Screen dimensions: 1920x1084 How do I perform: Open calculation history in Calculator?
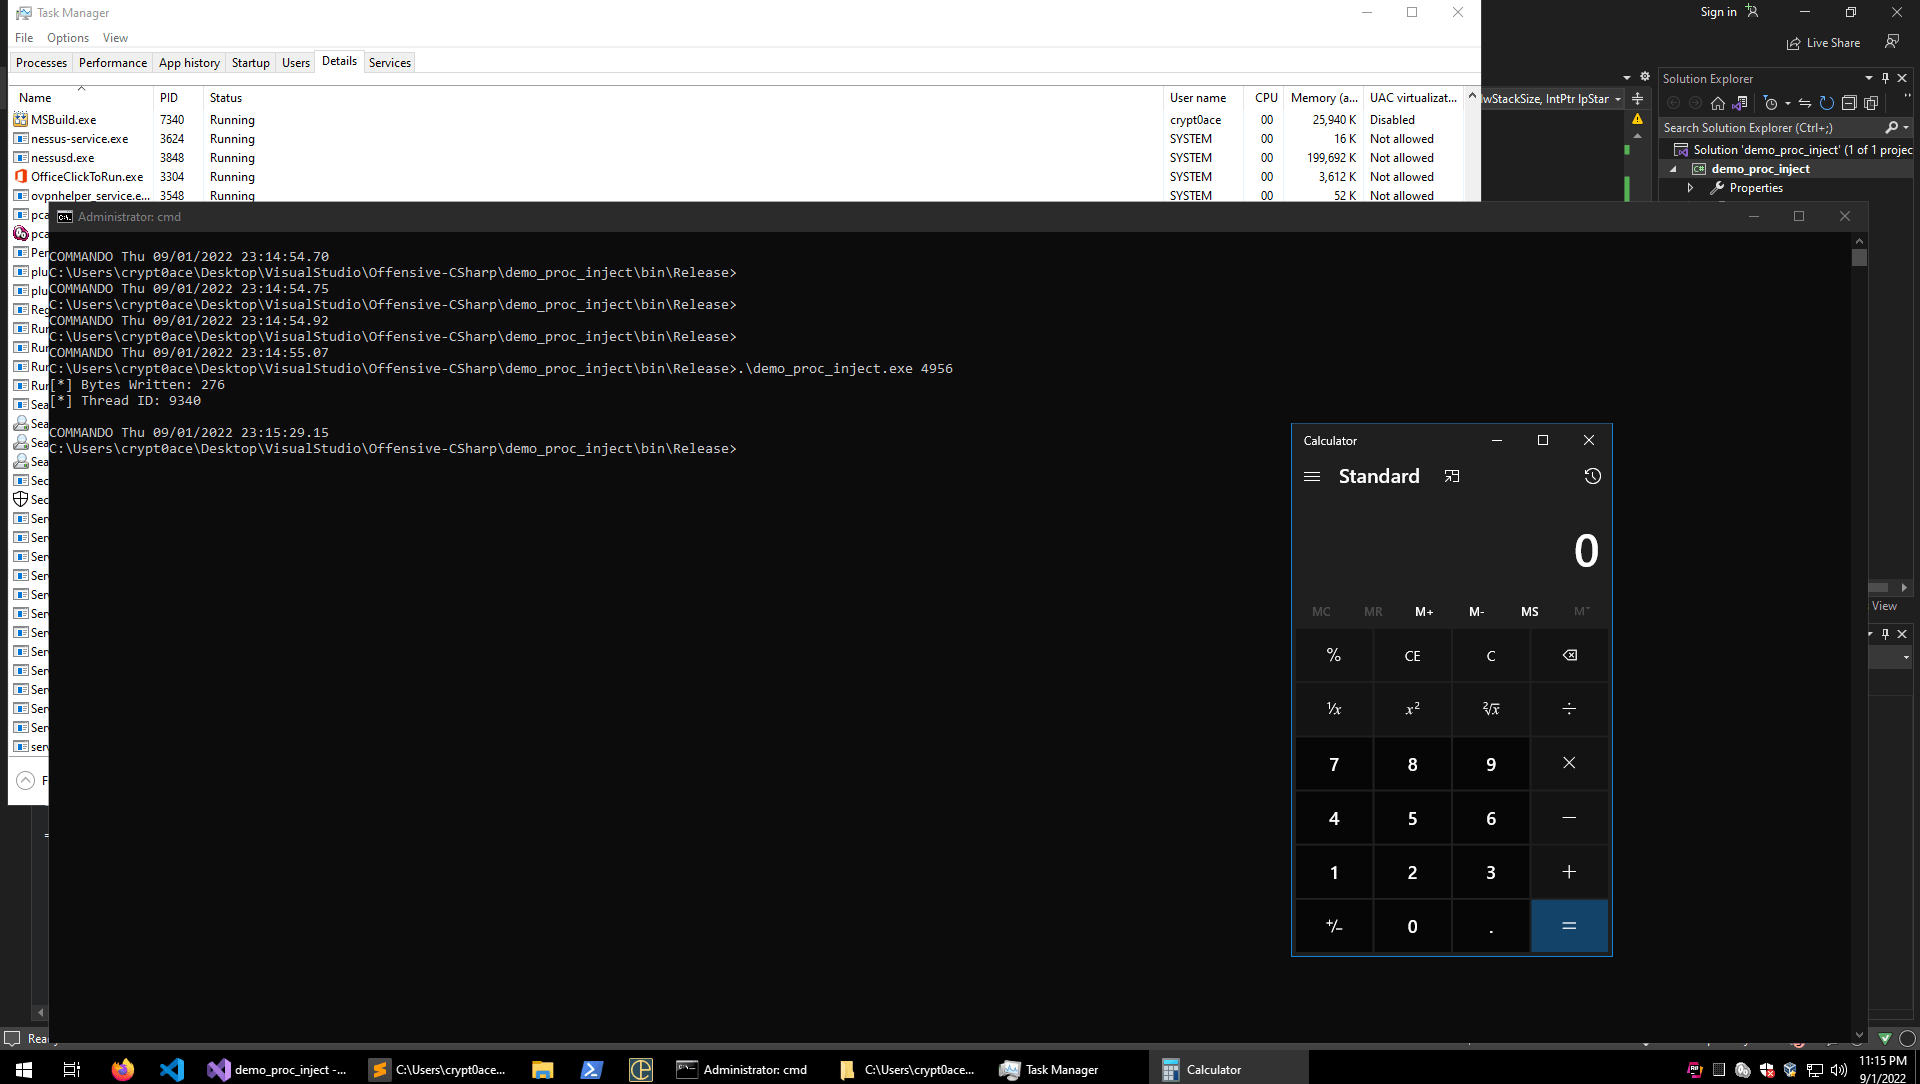pos(1592,477)
